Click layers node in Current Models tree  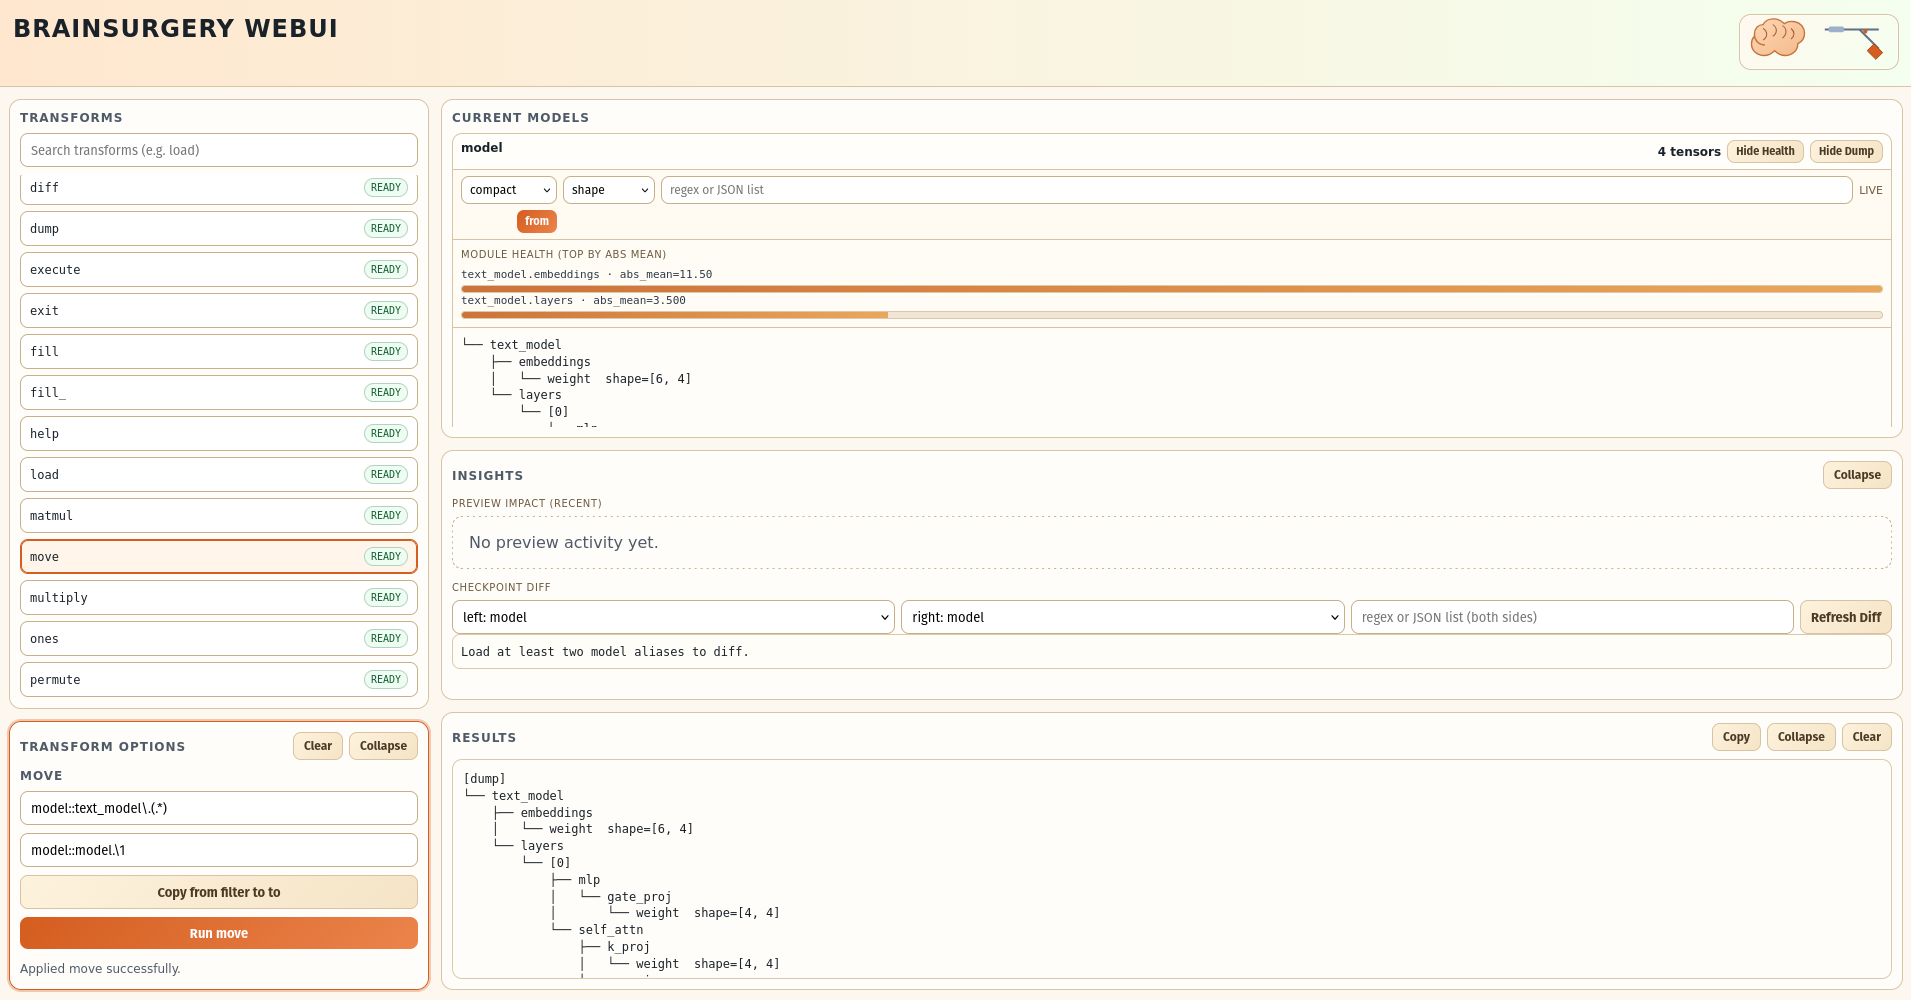click(540, 395)
